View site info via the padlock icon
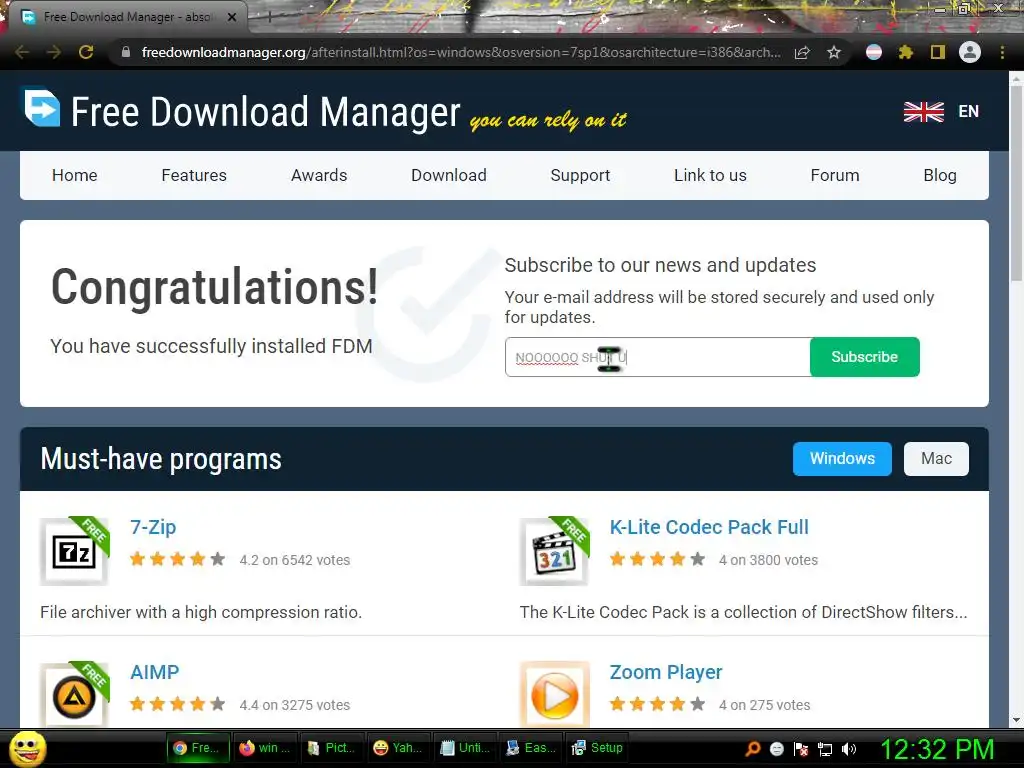 click(126, 52)
